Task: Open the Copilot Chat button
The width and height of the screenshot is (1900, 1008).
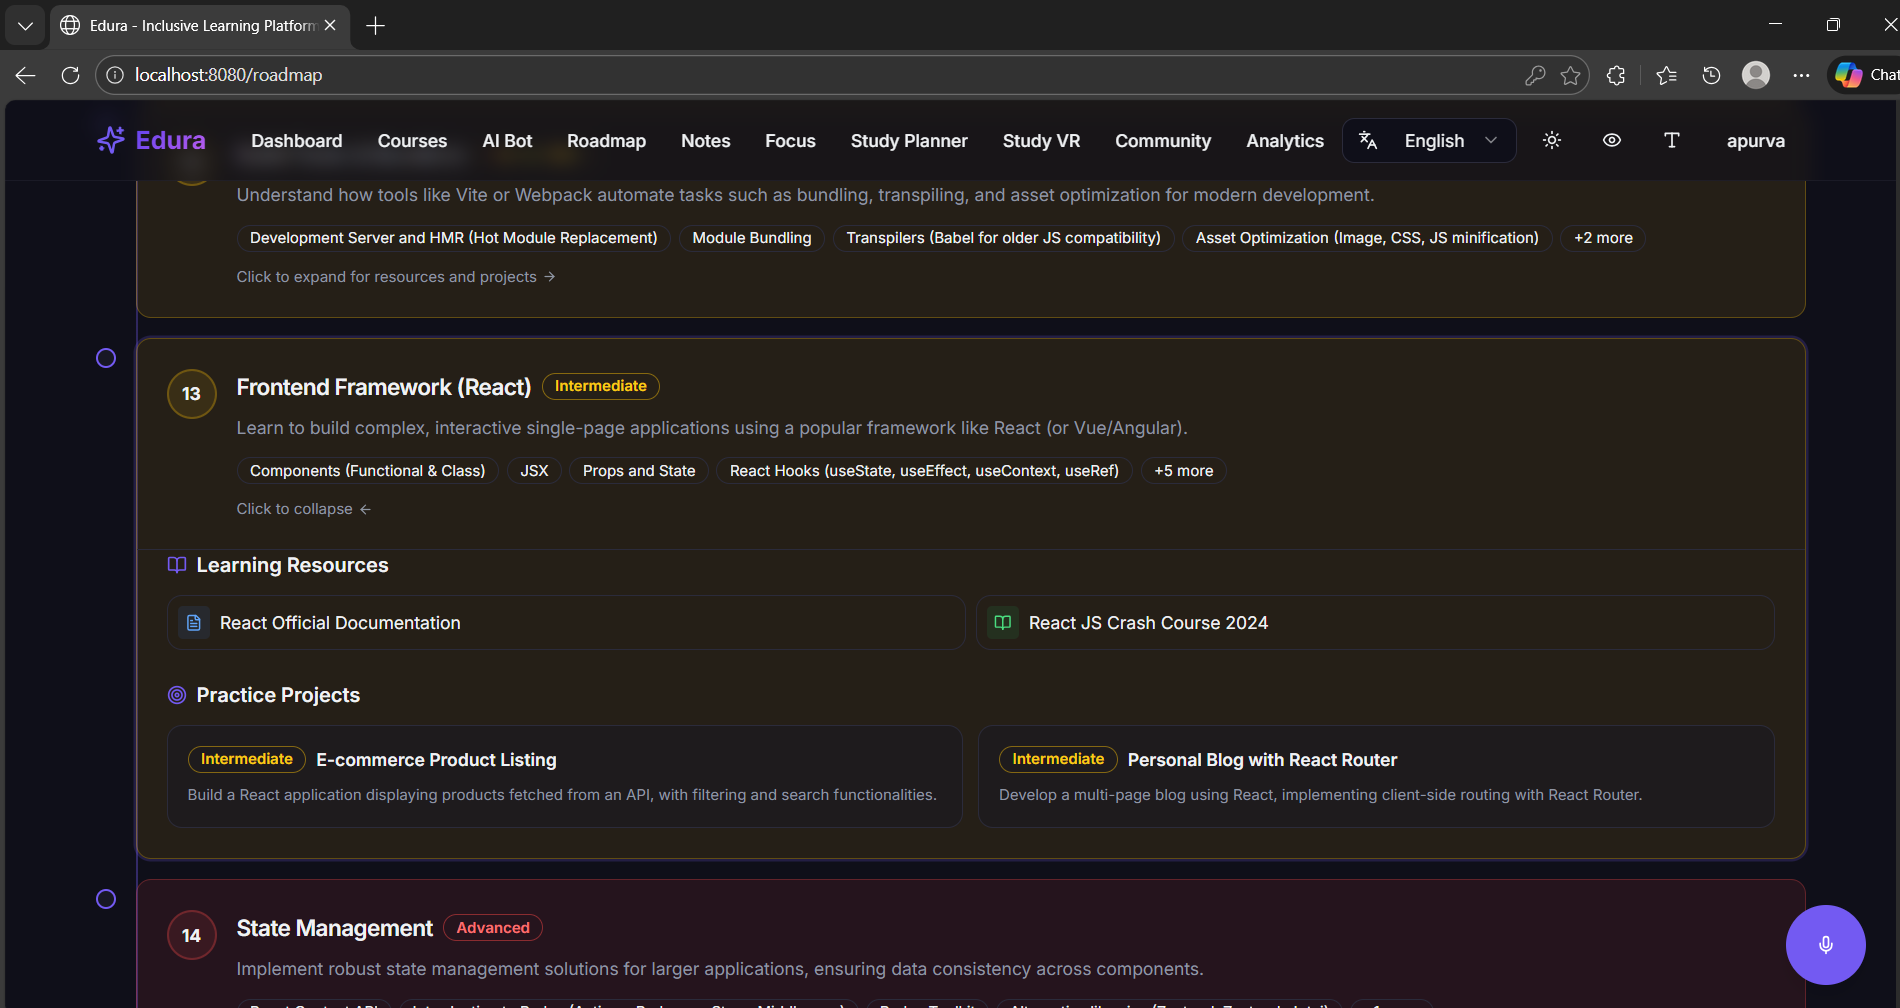Action: tap(1866, 75)
